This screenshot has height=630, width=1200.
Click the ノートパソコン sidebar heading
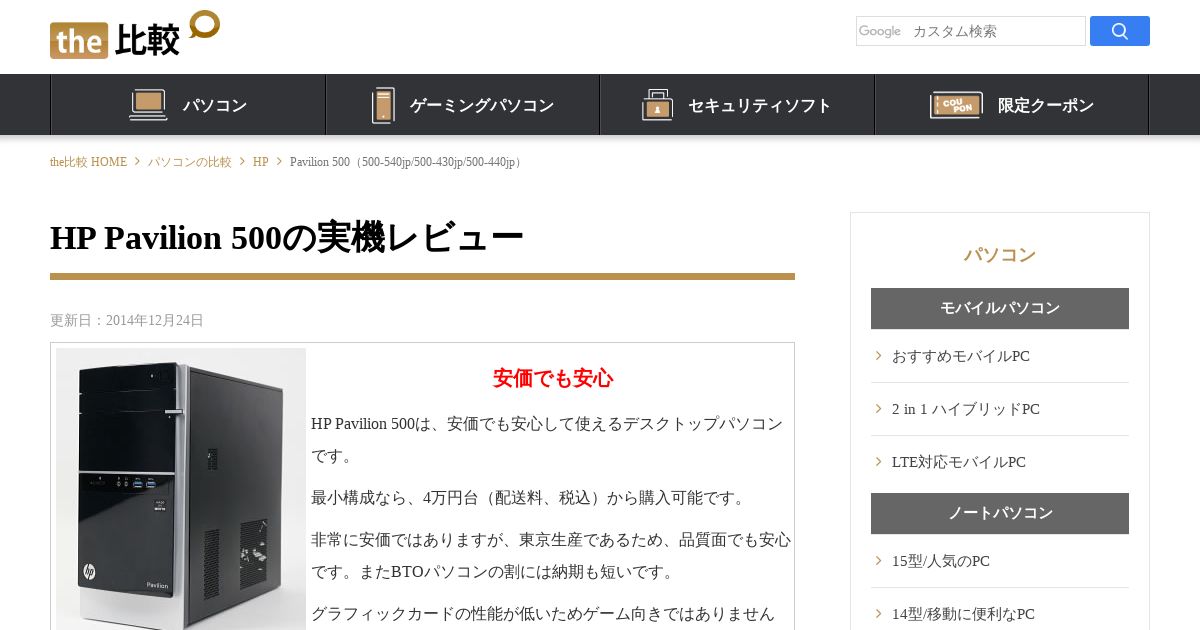[x=1000, y=513]
